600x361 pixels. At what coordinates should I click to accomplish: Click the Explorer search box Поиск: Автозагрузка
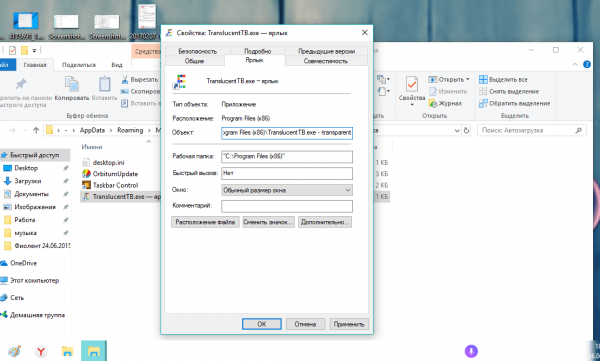pos(532,130)
